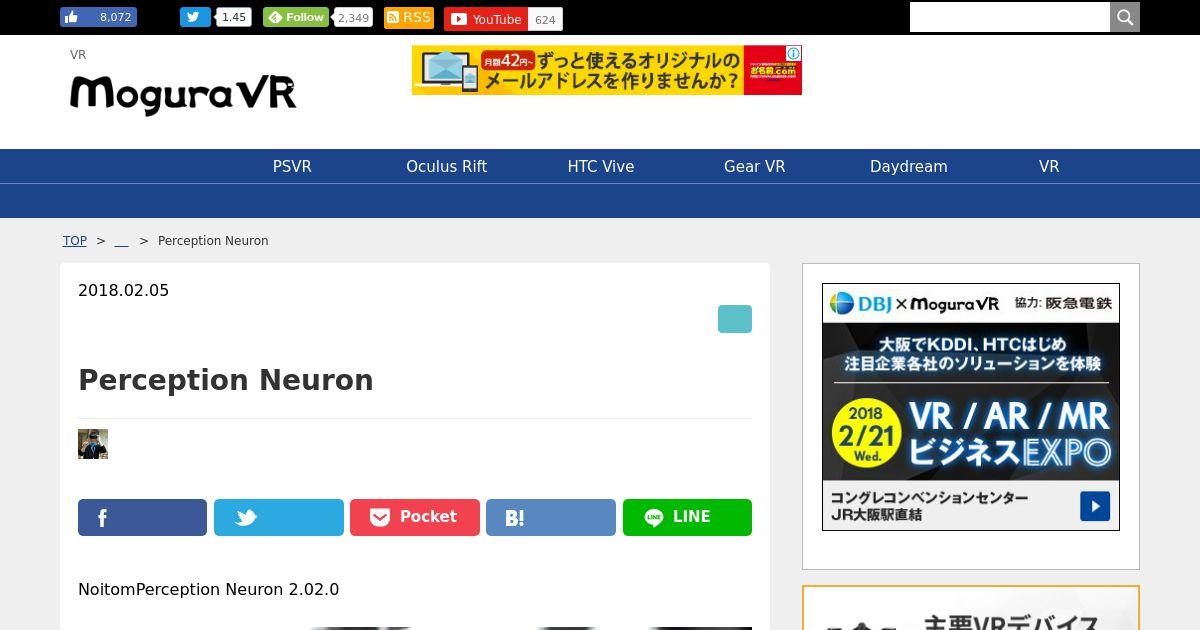Open the second breadcrumb category link
Viewport: 1200px width, 630px height.
click(x=122, y=241)
